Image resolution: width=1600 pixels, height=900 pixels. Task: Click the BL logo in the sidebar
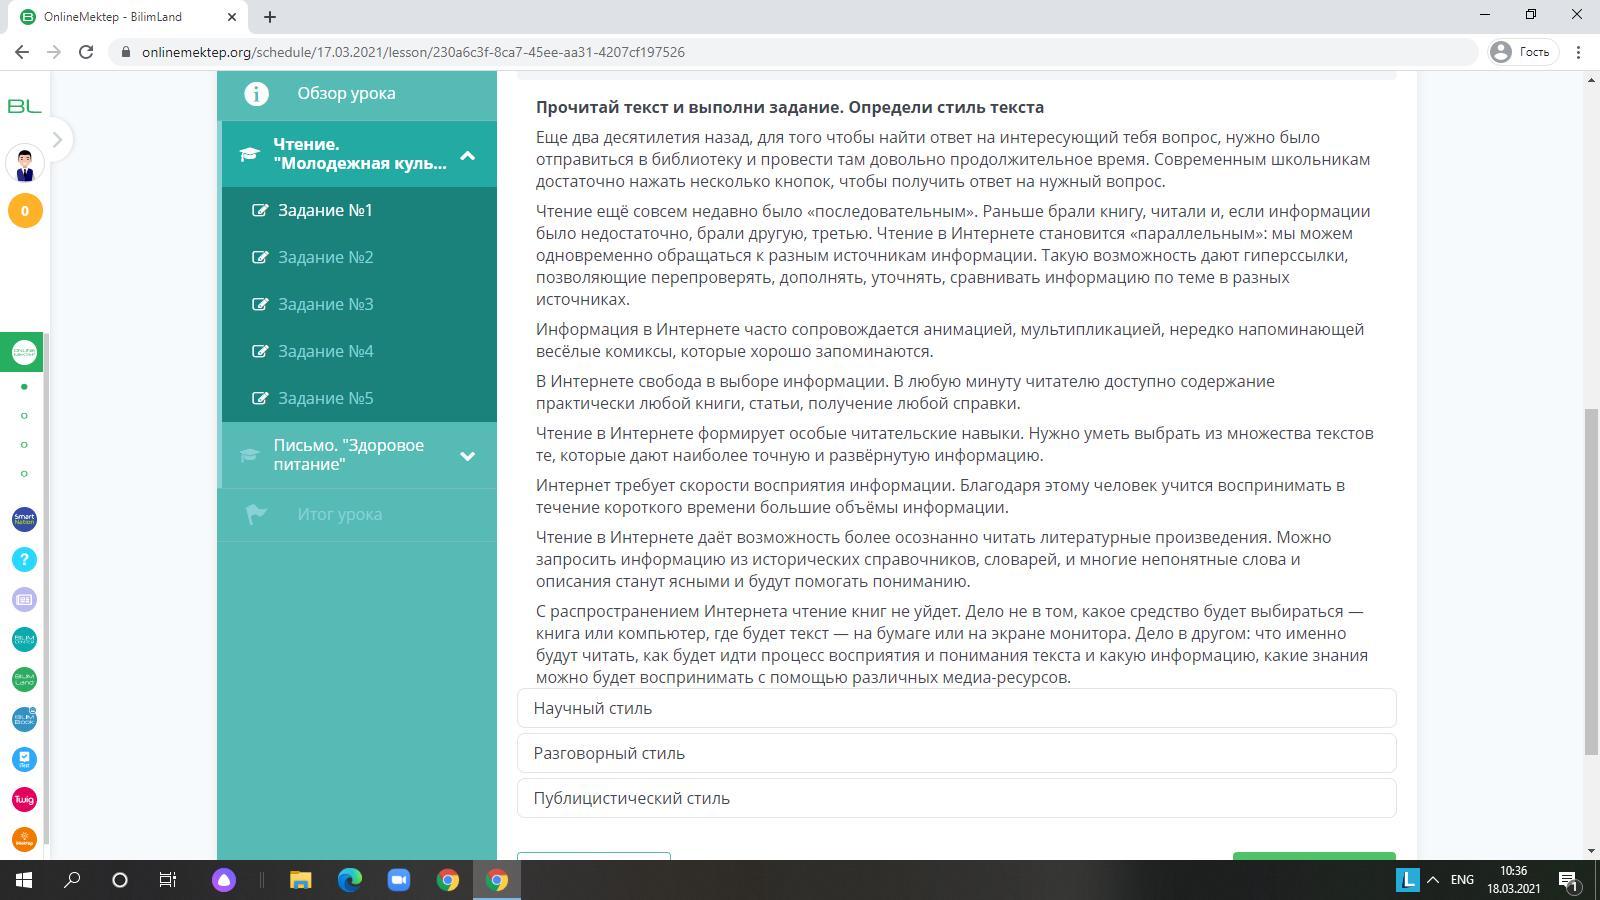24,105
